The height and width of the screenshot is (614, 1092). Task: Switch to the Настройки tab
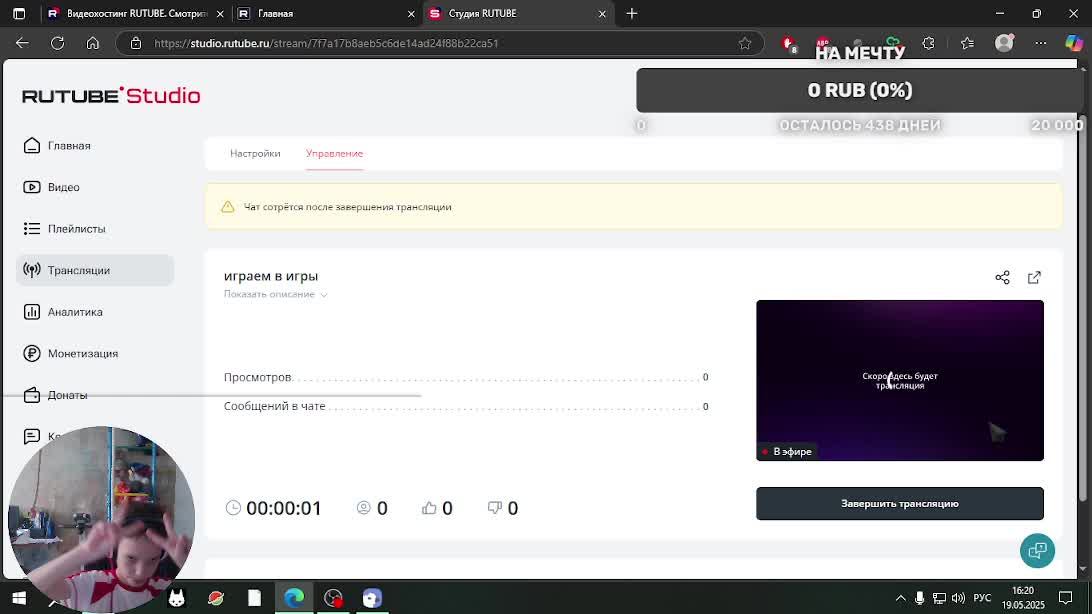(255, 153)
